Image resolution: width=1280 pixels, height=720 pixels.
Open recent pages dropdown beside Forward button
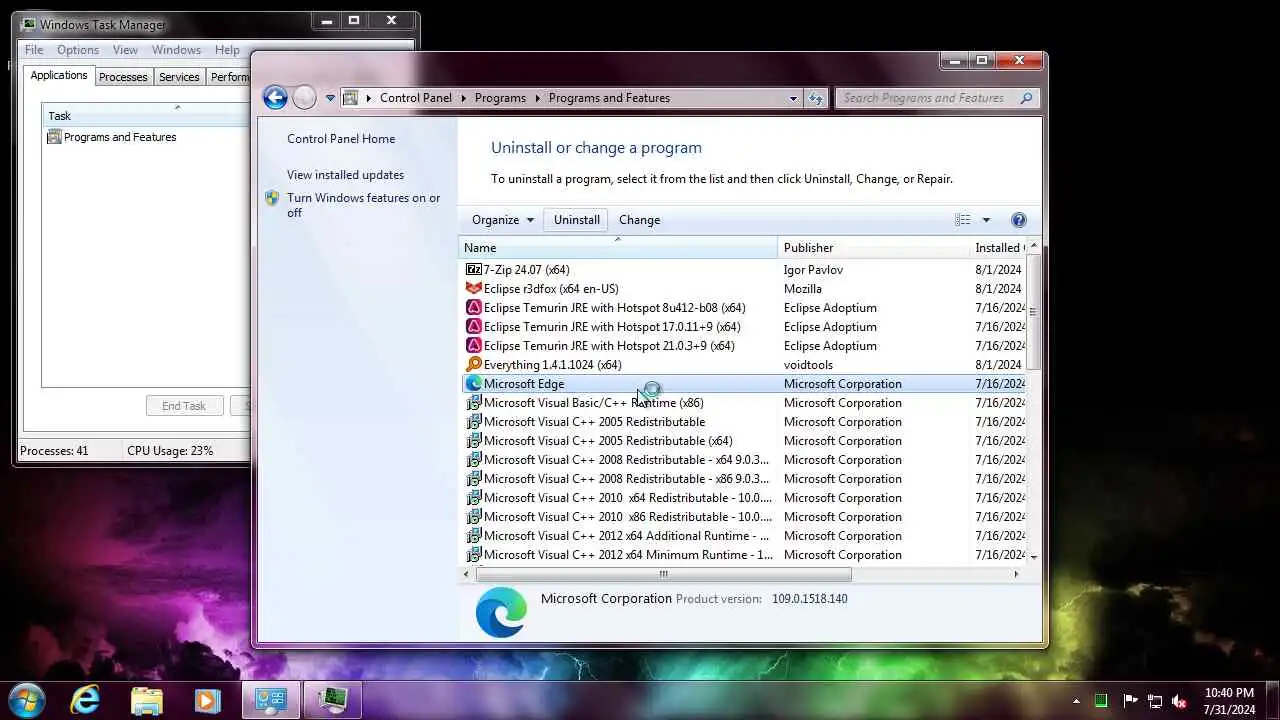[x=330, y=98]
